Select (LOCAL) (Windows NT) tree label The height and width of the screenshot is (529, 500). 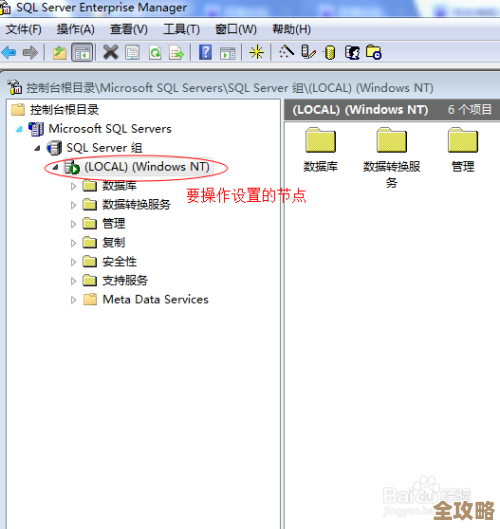(147, 167)
